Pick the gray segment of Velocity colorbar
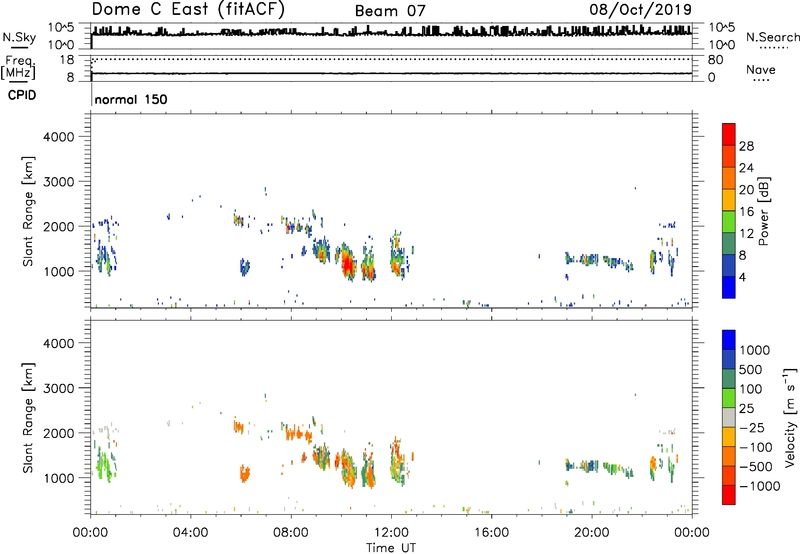The width and height of the screenshot is (800, 554). pyautogui.click(x=729, y=418)
